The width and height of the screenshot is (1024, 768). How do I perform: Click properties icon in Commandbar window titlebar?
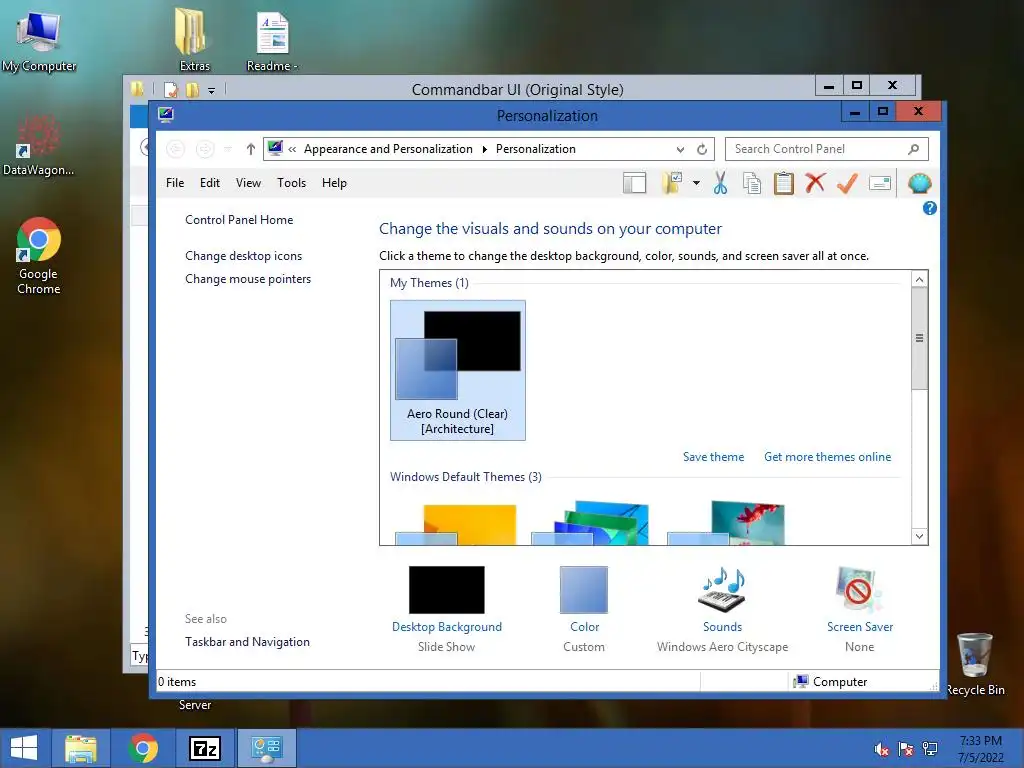[171, 89]
